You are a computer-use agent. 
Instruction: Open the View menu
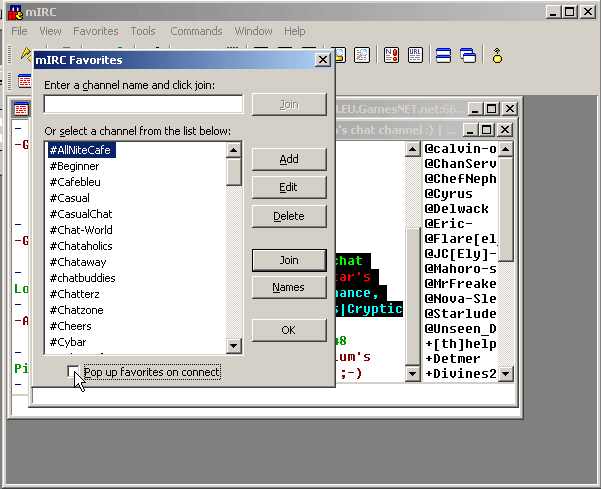point(50,31)
